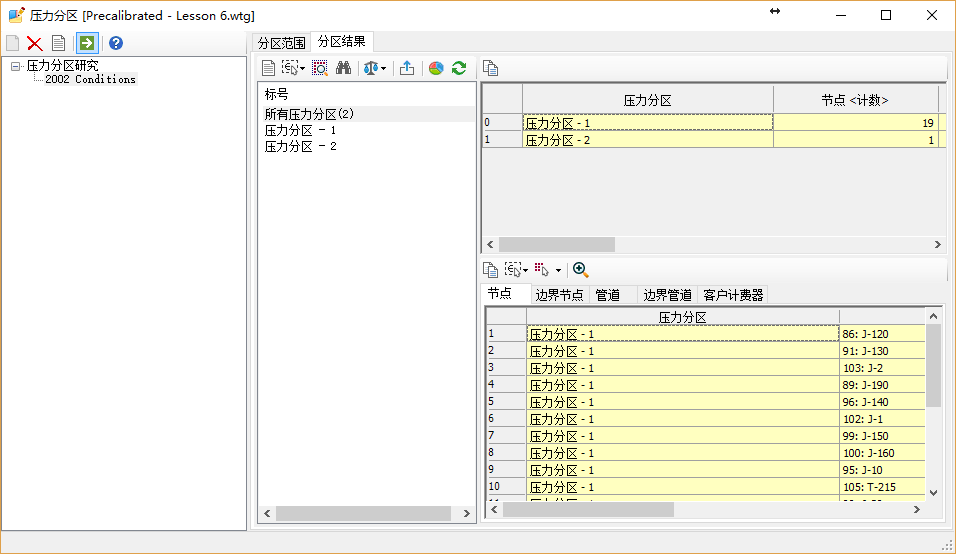Click the summary table's horizontal scrollbar left arrow
956x554 pixels.
coord(490,244)
